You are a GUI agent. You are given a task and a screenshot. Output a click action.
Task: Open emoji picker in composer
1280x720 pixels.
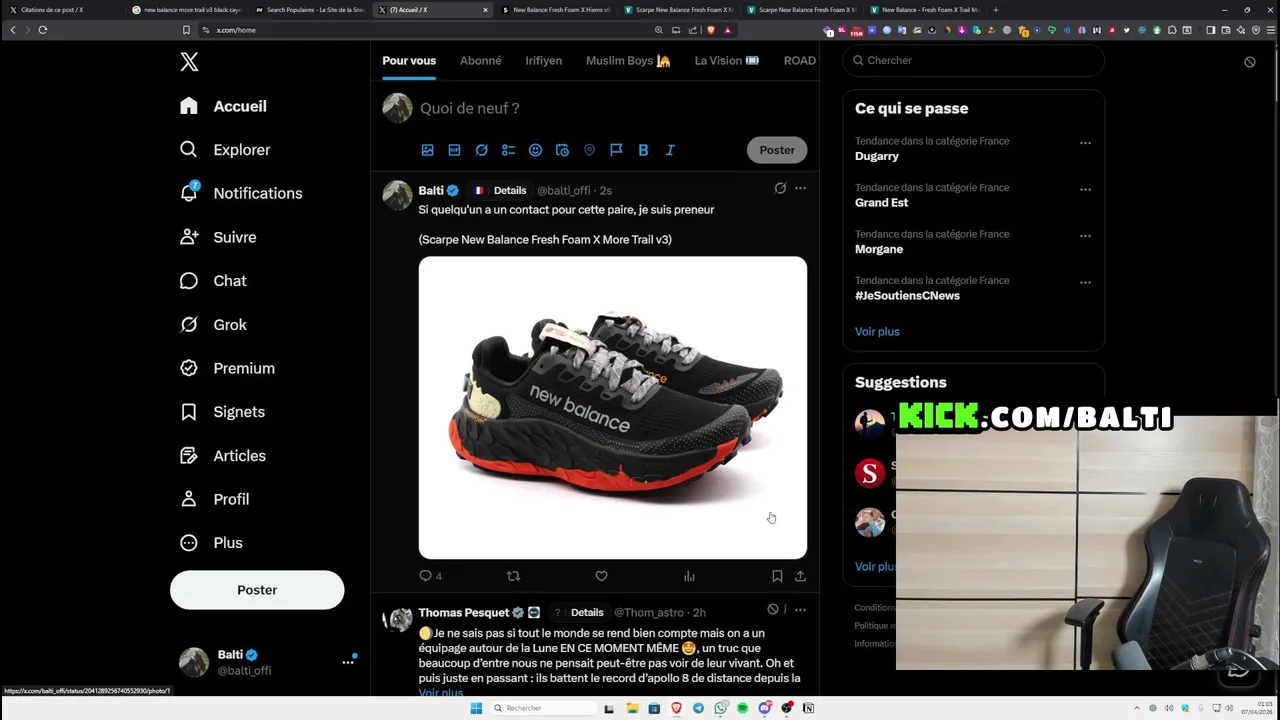pyautogui.click(x=535, y=150)
